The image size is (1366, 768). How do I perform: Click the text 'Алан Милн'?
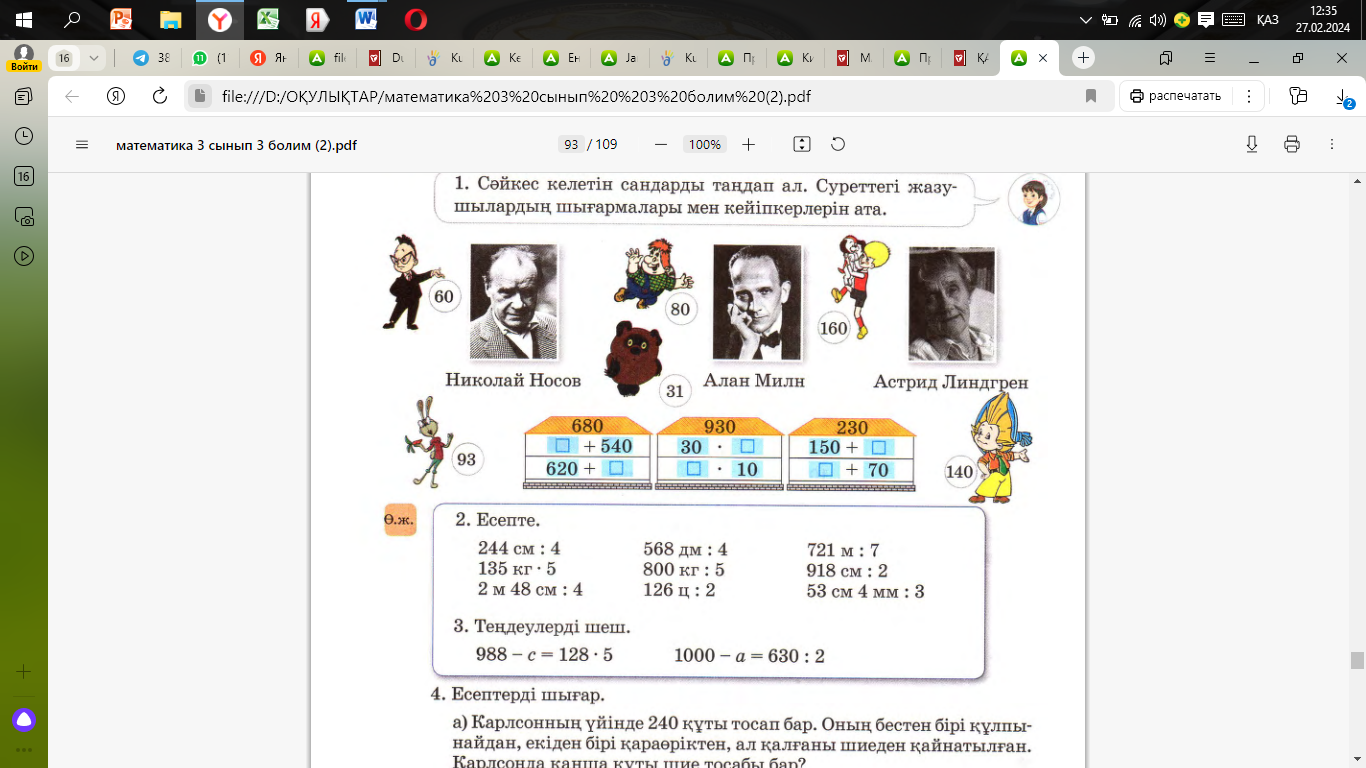tap(754, 380)
